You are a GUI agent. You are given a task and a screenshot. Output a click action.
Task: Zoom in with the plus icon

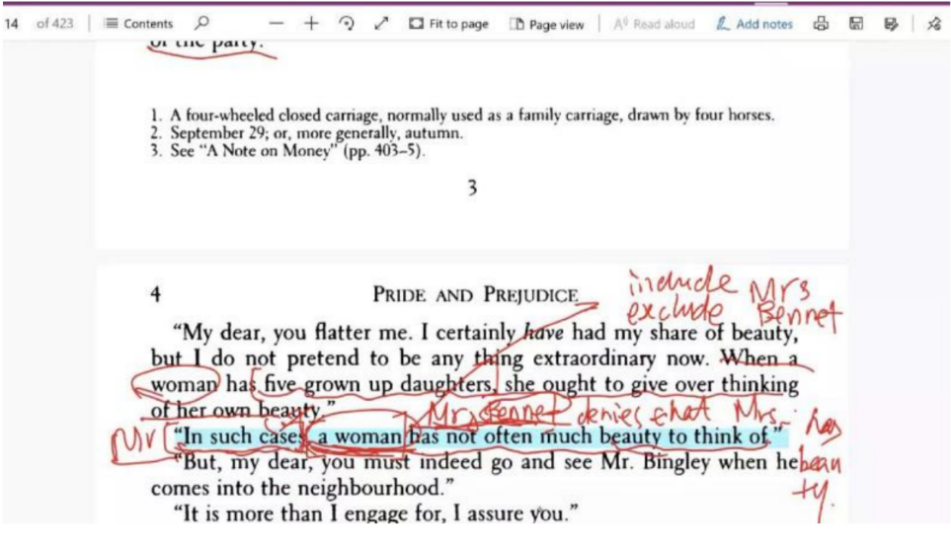tap(311, 24)
